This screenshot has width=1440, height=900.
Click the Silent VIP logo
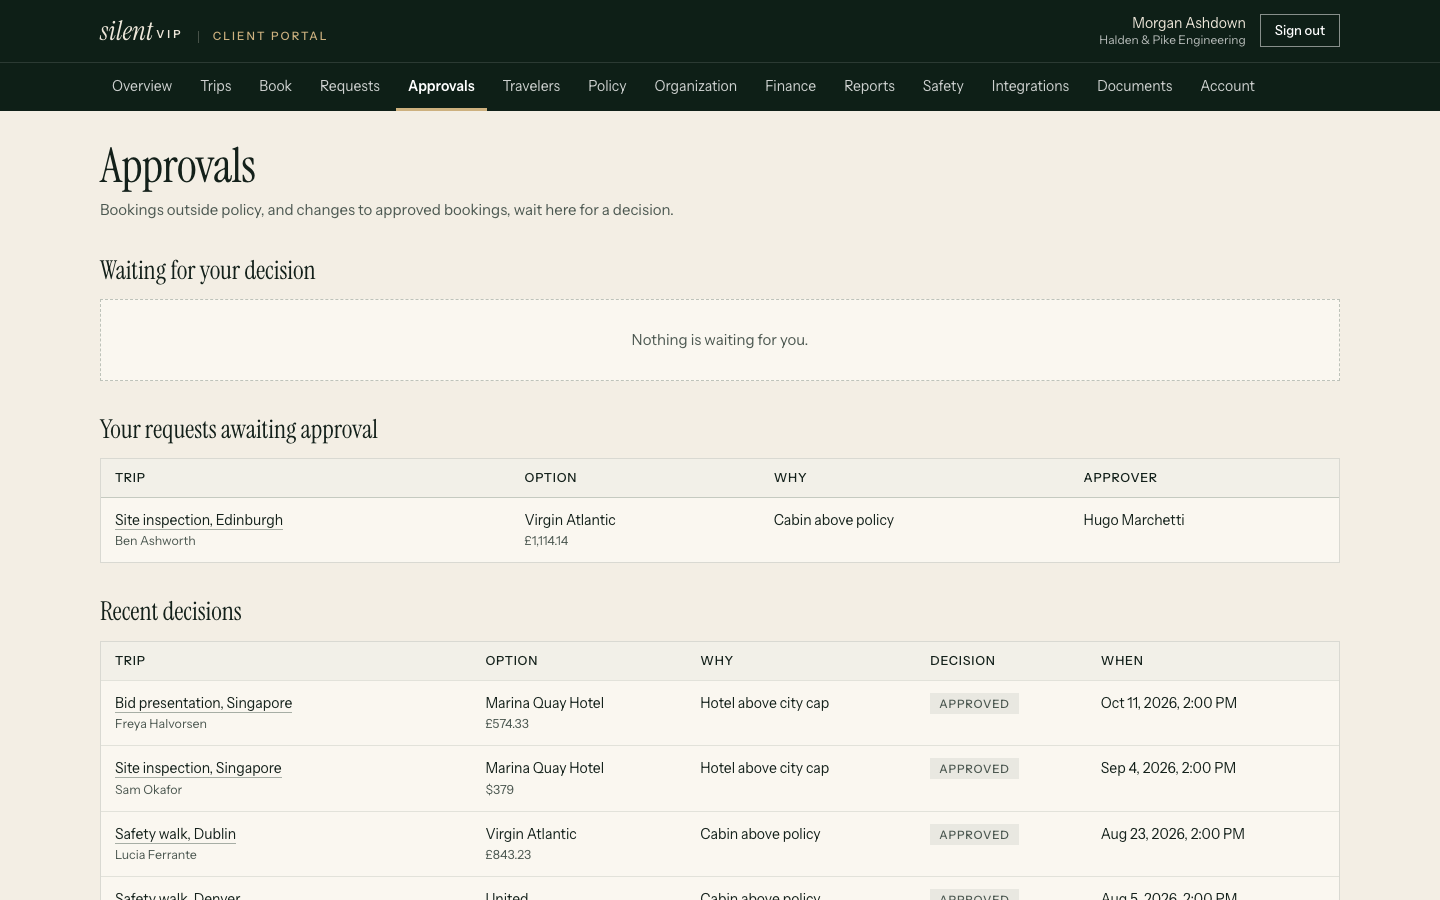140,31
